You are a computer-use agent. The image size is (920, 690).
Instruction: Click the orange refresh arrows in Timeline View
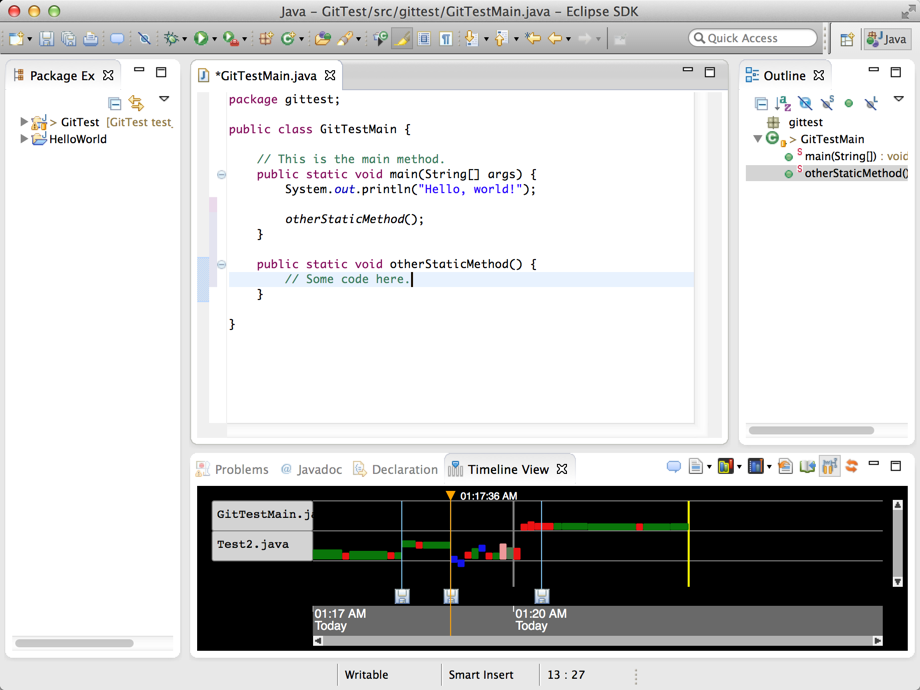coord(851,467)
